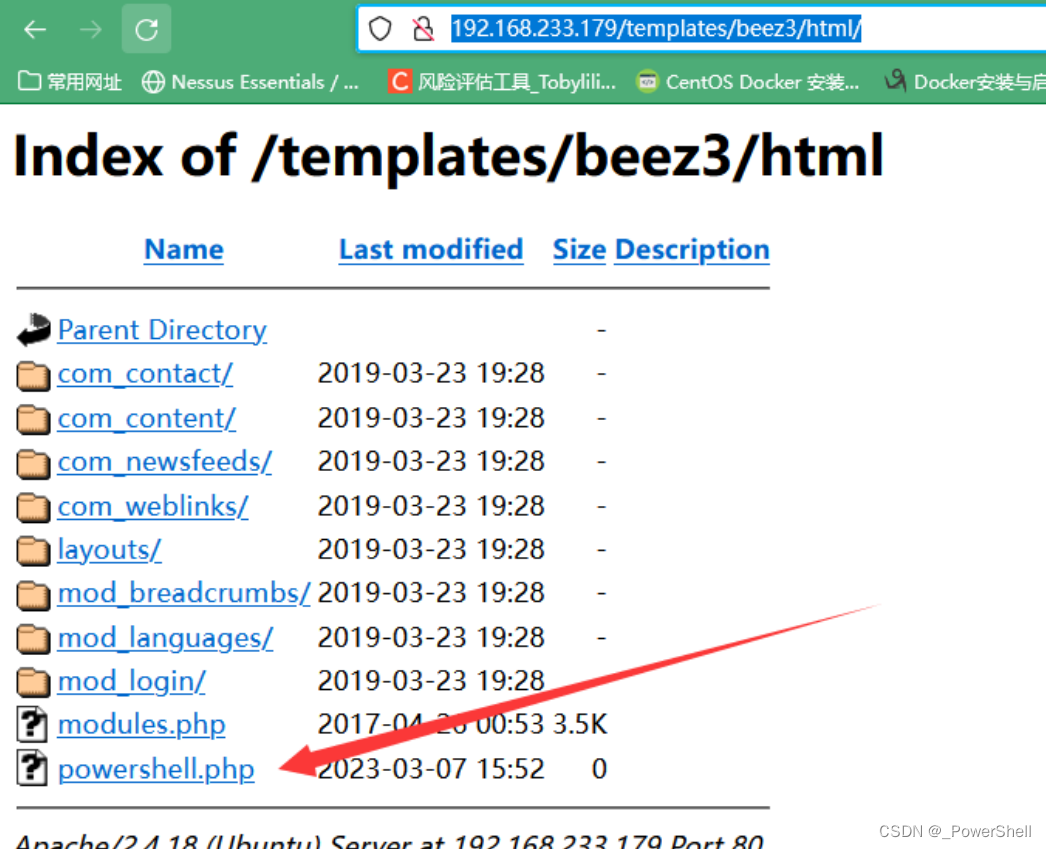Click the folder icon beside mod_languages/
The image size is (1046, 849).
(x=33, y=639)
